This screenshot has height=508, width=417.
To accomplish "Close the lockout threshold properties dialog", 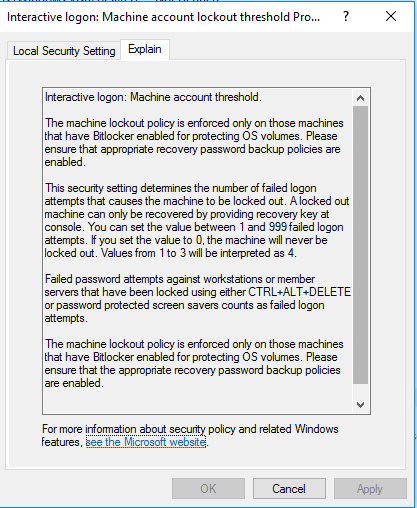I will [x=391, y=16].
